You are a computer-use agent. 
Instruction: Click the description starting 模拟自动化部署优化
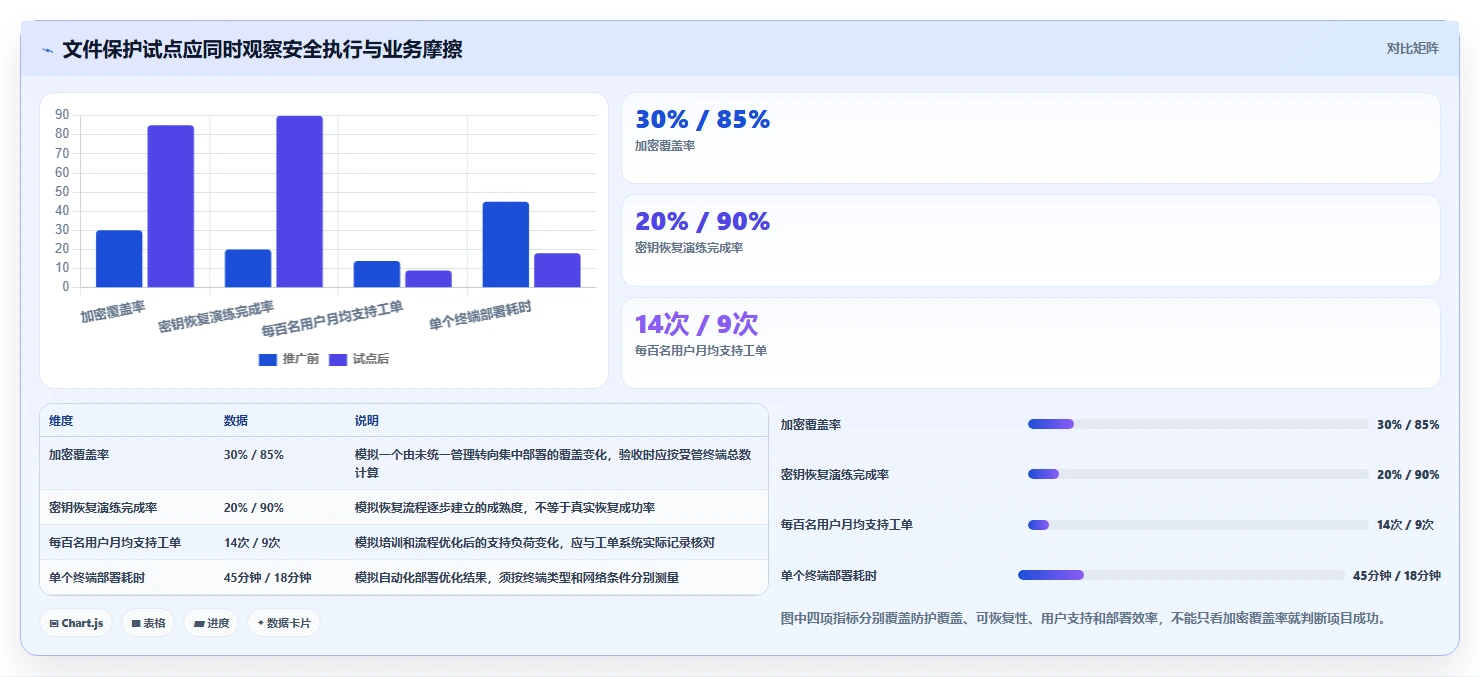[x=517, y=578]
